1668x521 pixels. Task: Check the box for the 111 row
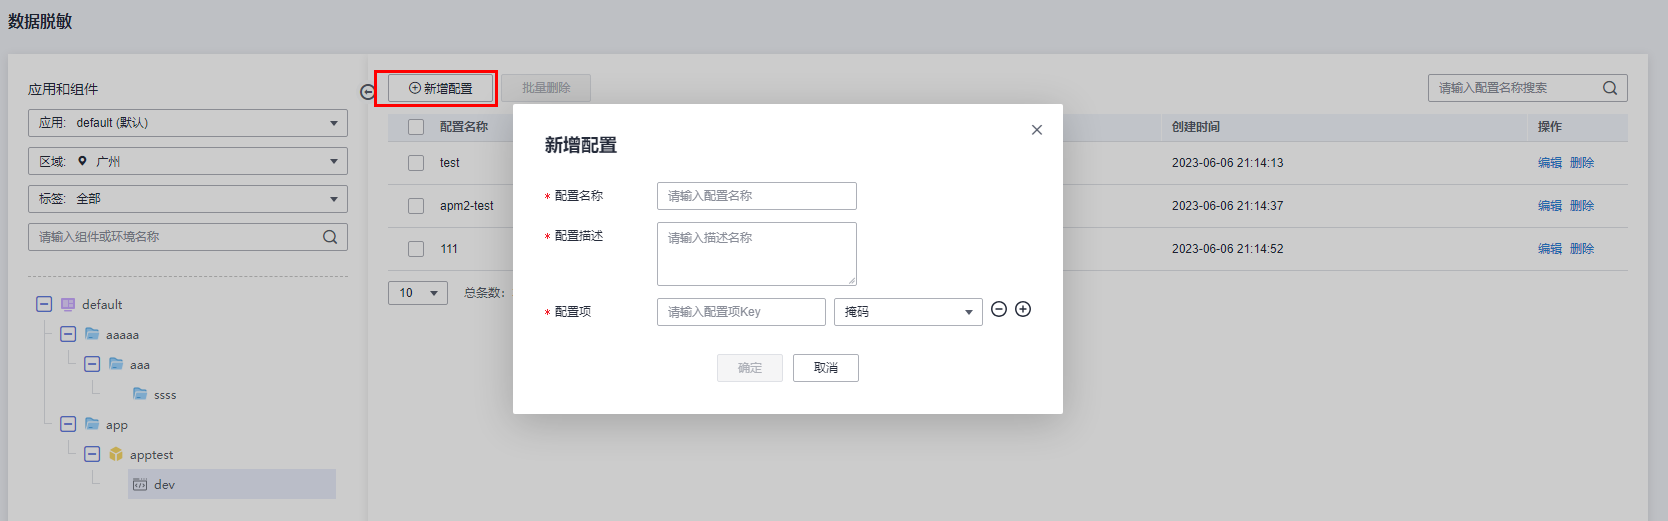click(x=416, y=249)
